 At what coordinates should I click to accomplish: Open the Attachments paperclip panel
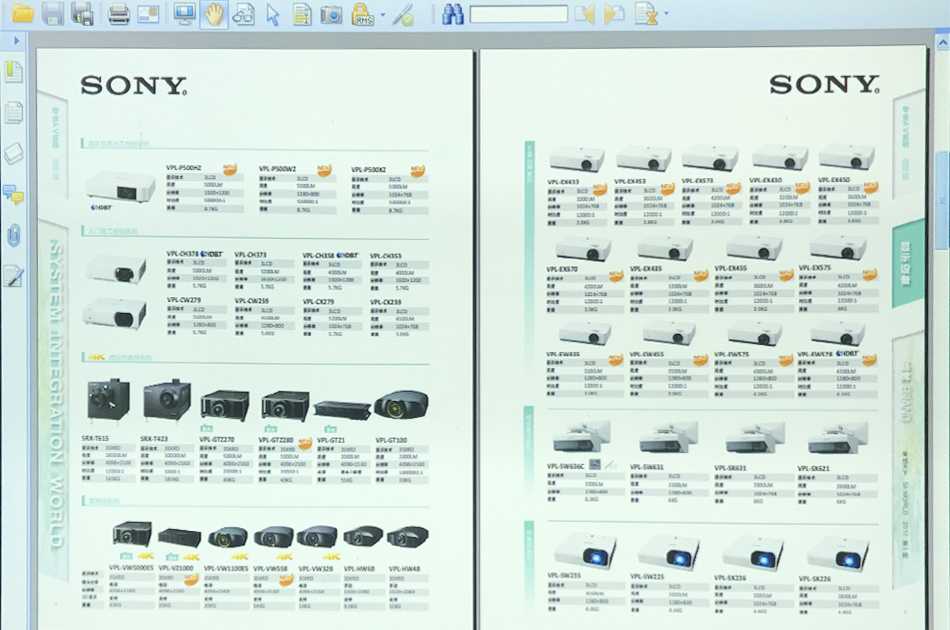13,235
